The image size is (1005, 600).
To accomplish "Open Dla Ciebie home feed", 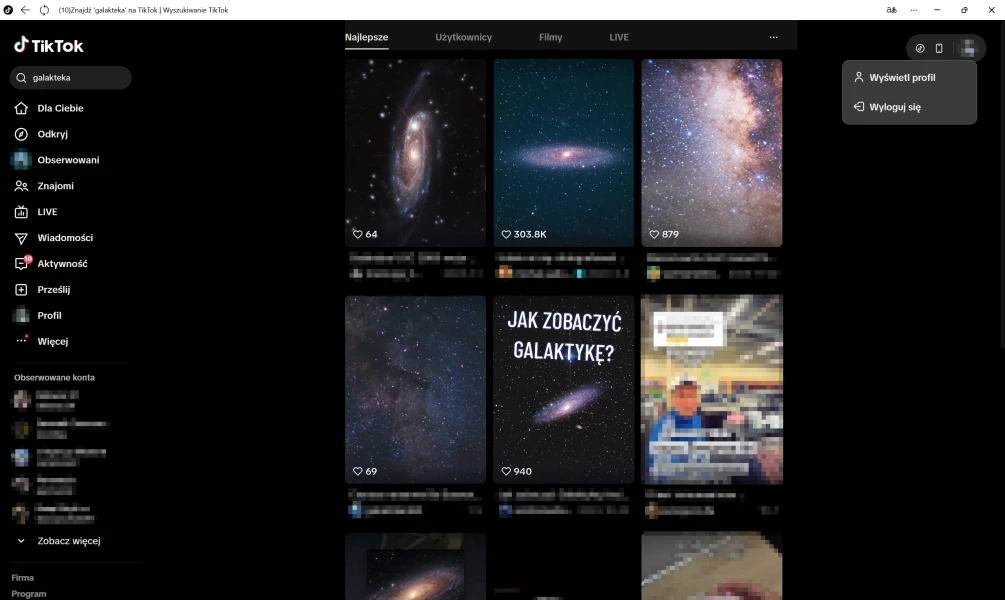I will 60,108.
